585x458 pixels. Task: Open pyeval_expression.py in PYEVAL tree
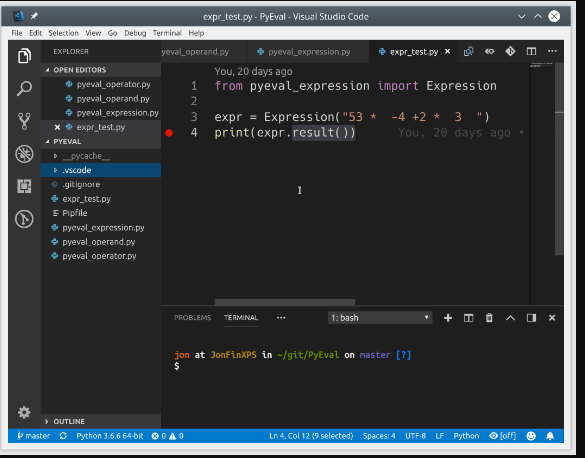[101, 228]
